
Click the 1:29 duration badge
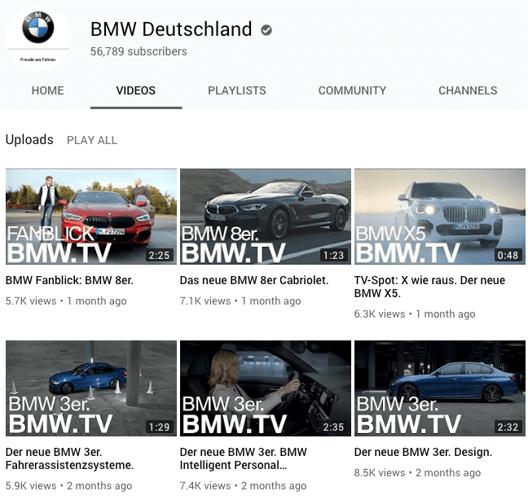(x=159, y=427)
